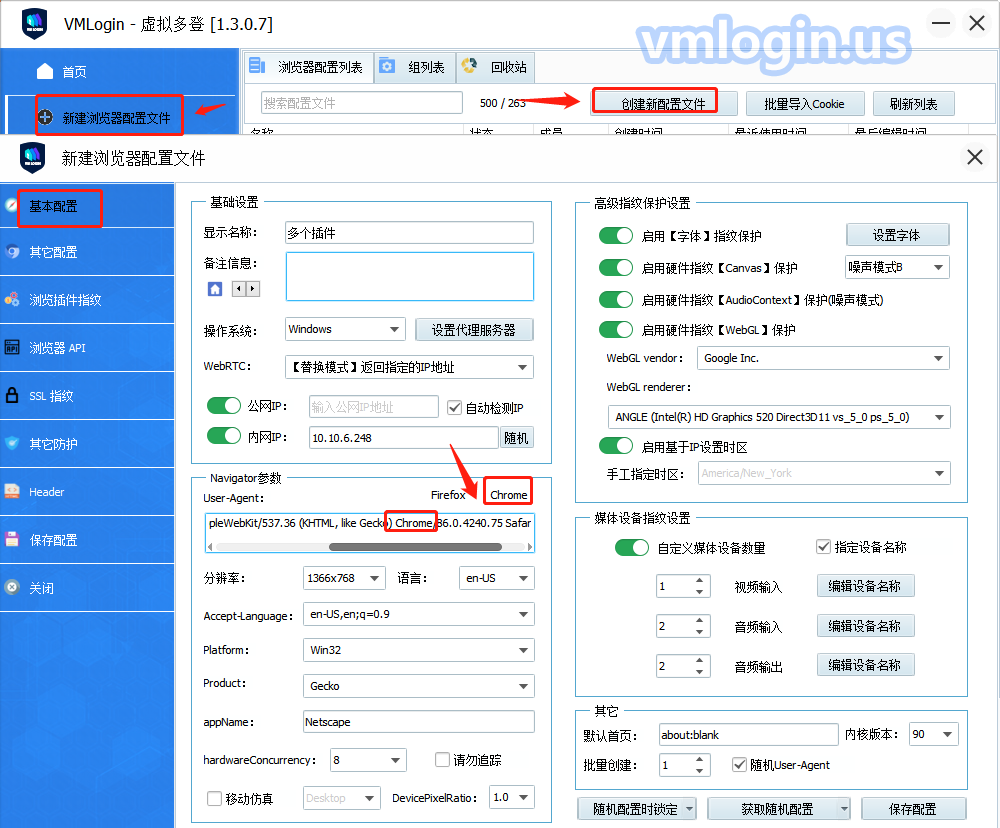This screenshot has height=828, width=1000.
Task: Click the Header sidebar icon
Action: coord(12,491)
